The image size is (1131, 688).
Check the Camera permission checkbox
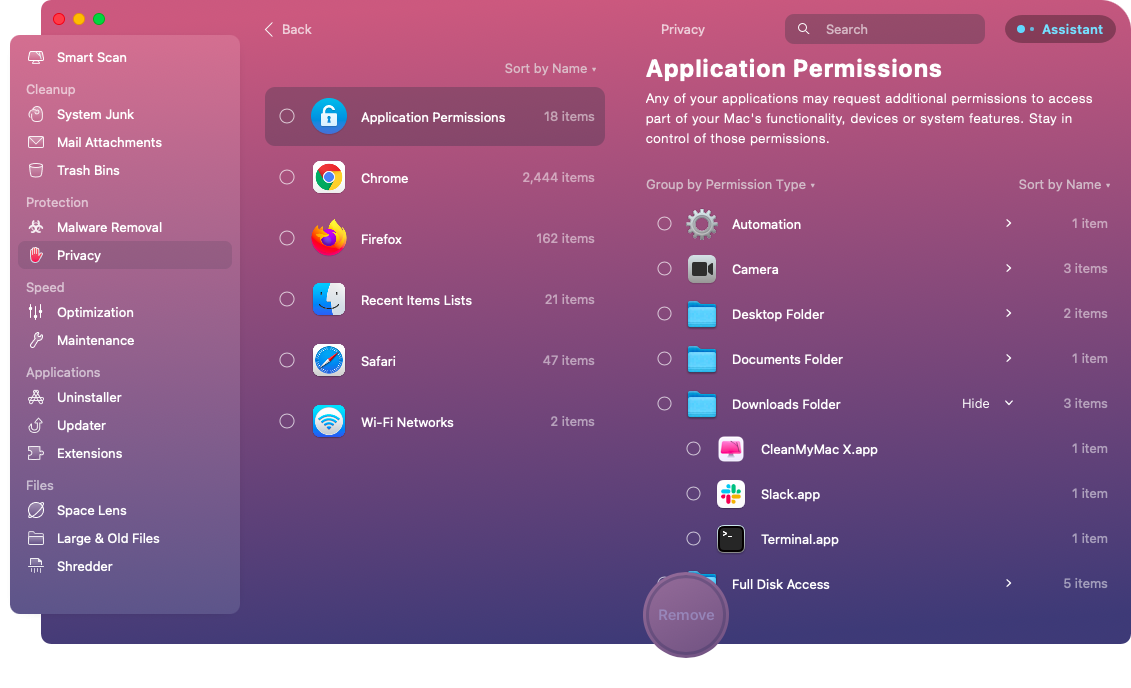664,269
